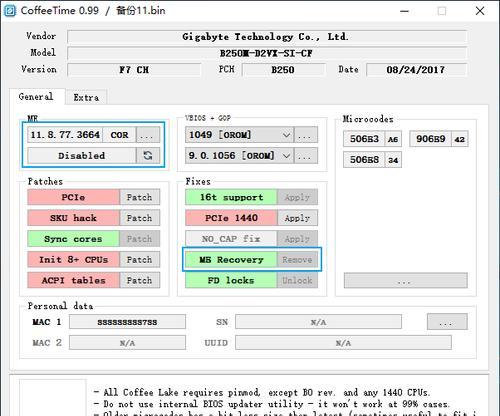Screen dimensions: 500x416
Task: Click the COR label in ME section
Action: [x=119, y=135]
